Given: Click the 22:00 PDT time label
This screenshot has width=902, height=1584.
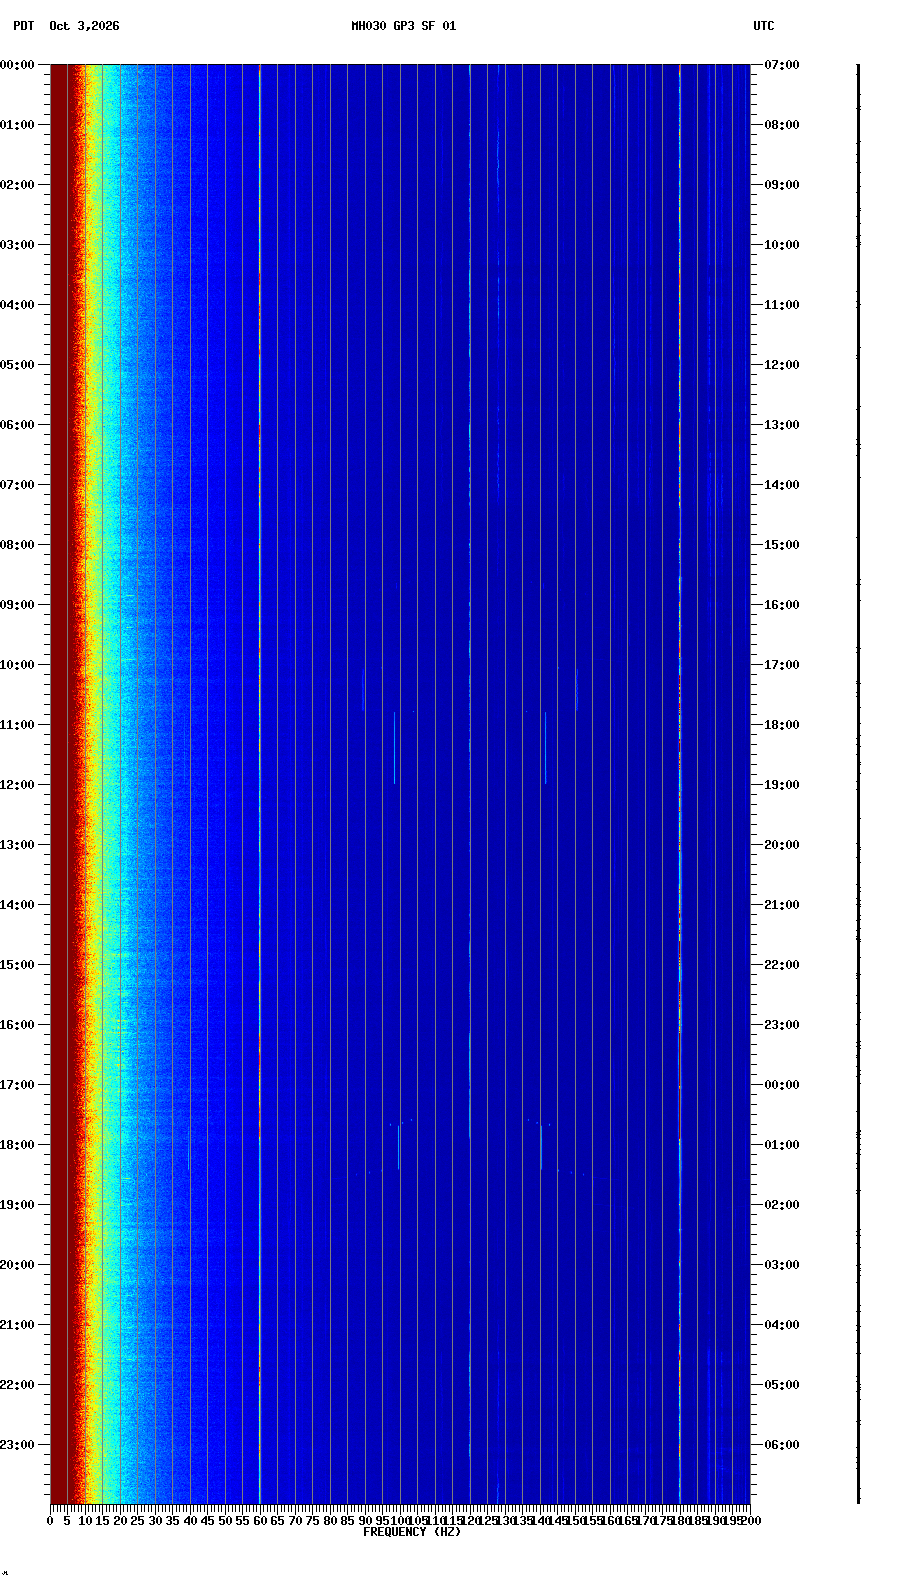Looking at the screenshot, I should pyautogui.click(x=17, y=1385).
